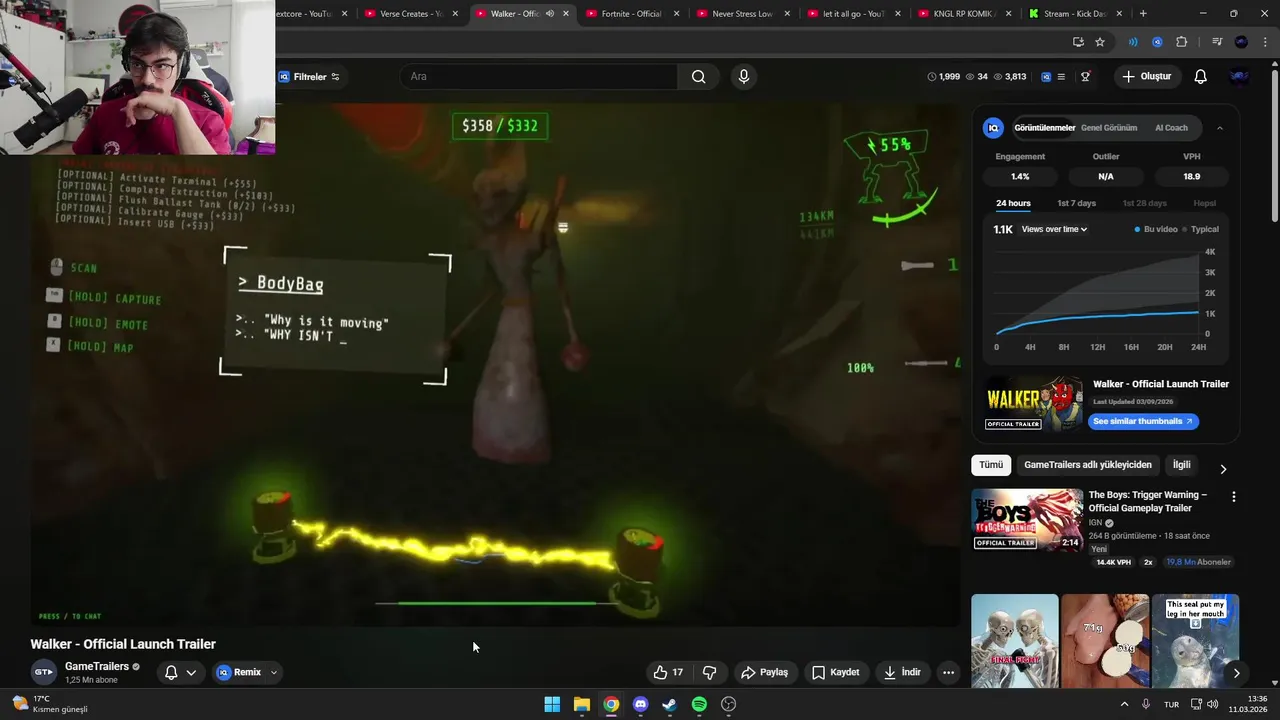Click the İndir download button
The height and width of the screenshot is (720, 1280).
click(x=902, y=672)
